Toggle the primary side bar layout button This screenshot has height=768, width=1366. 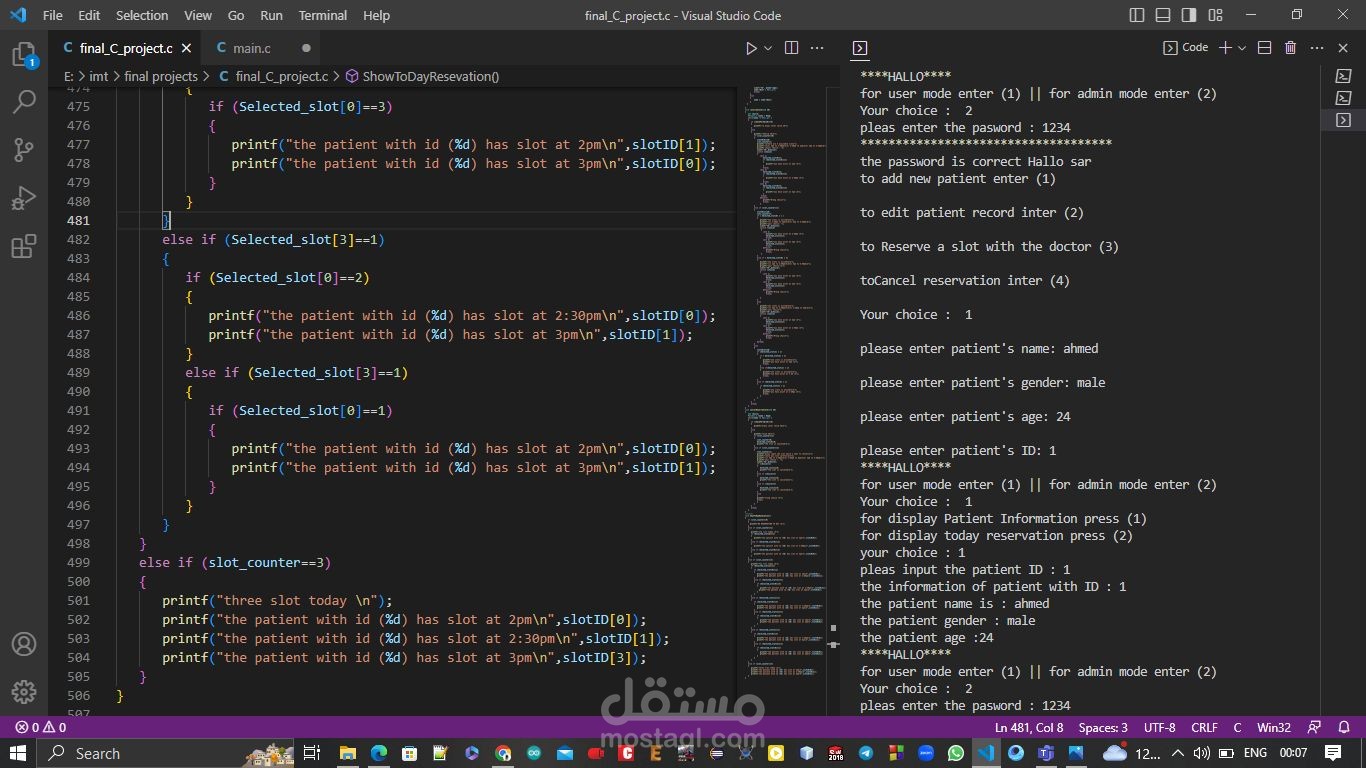coord(1137,15)
